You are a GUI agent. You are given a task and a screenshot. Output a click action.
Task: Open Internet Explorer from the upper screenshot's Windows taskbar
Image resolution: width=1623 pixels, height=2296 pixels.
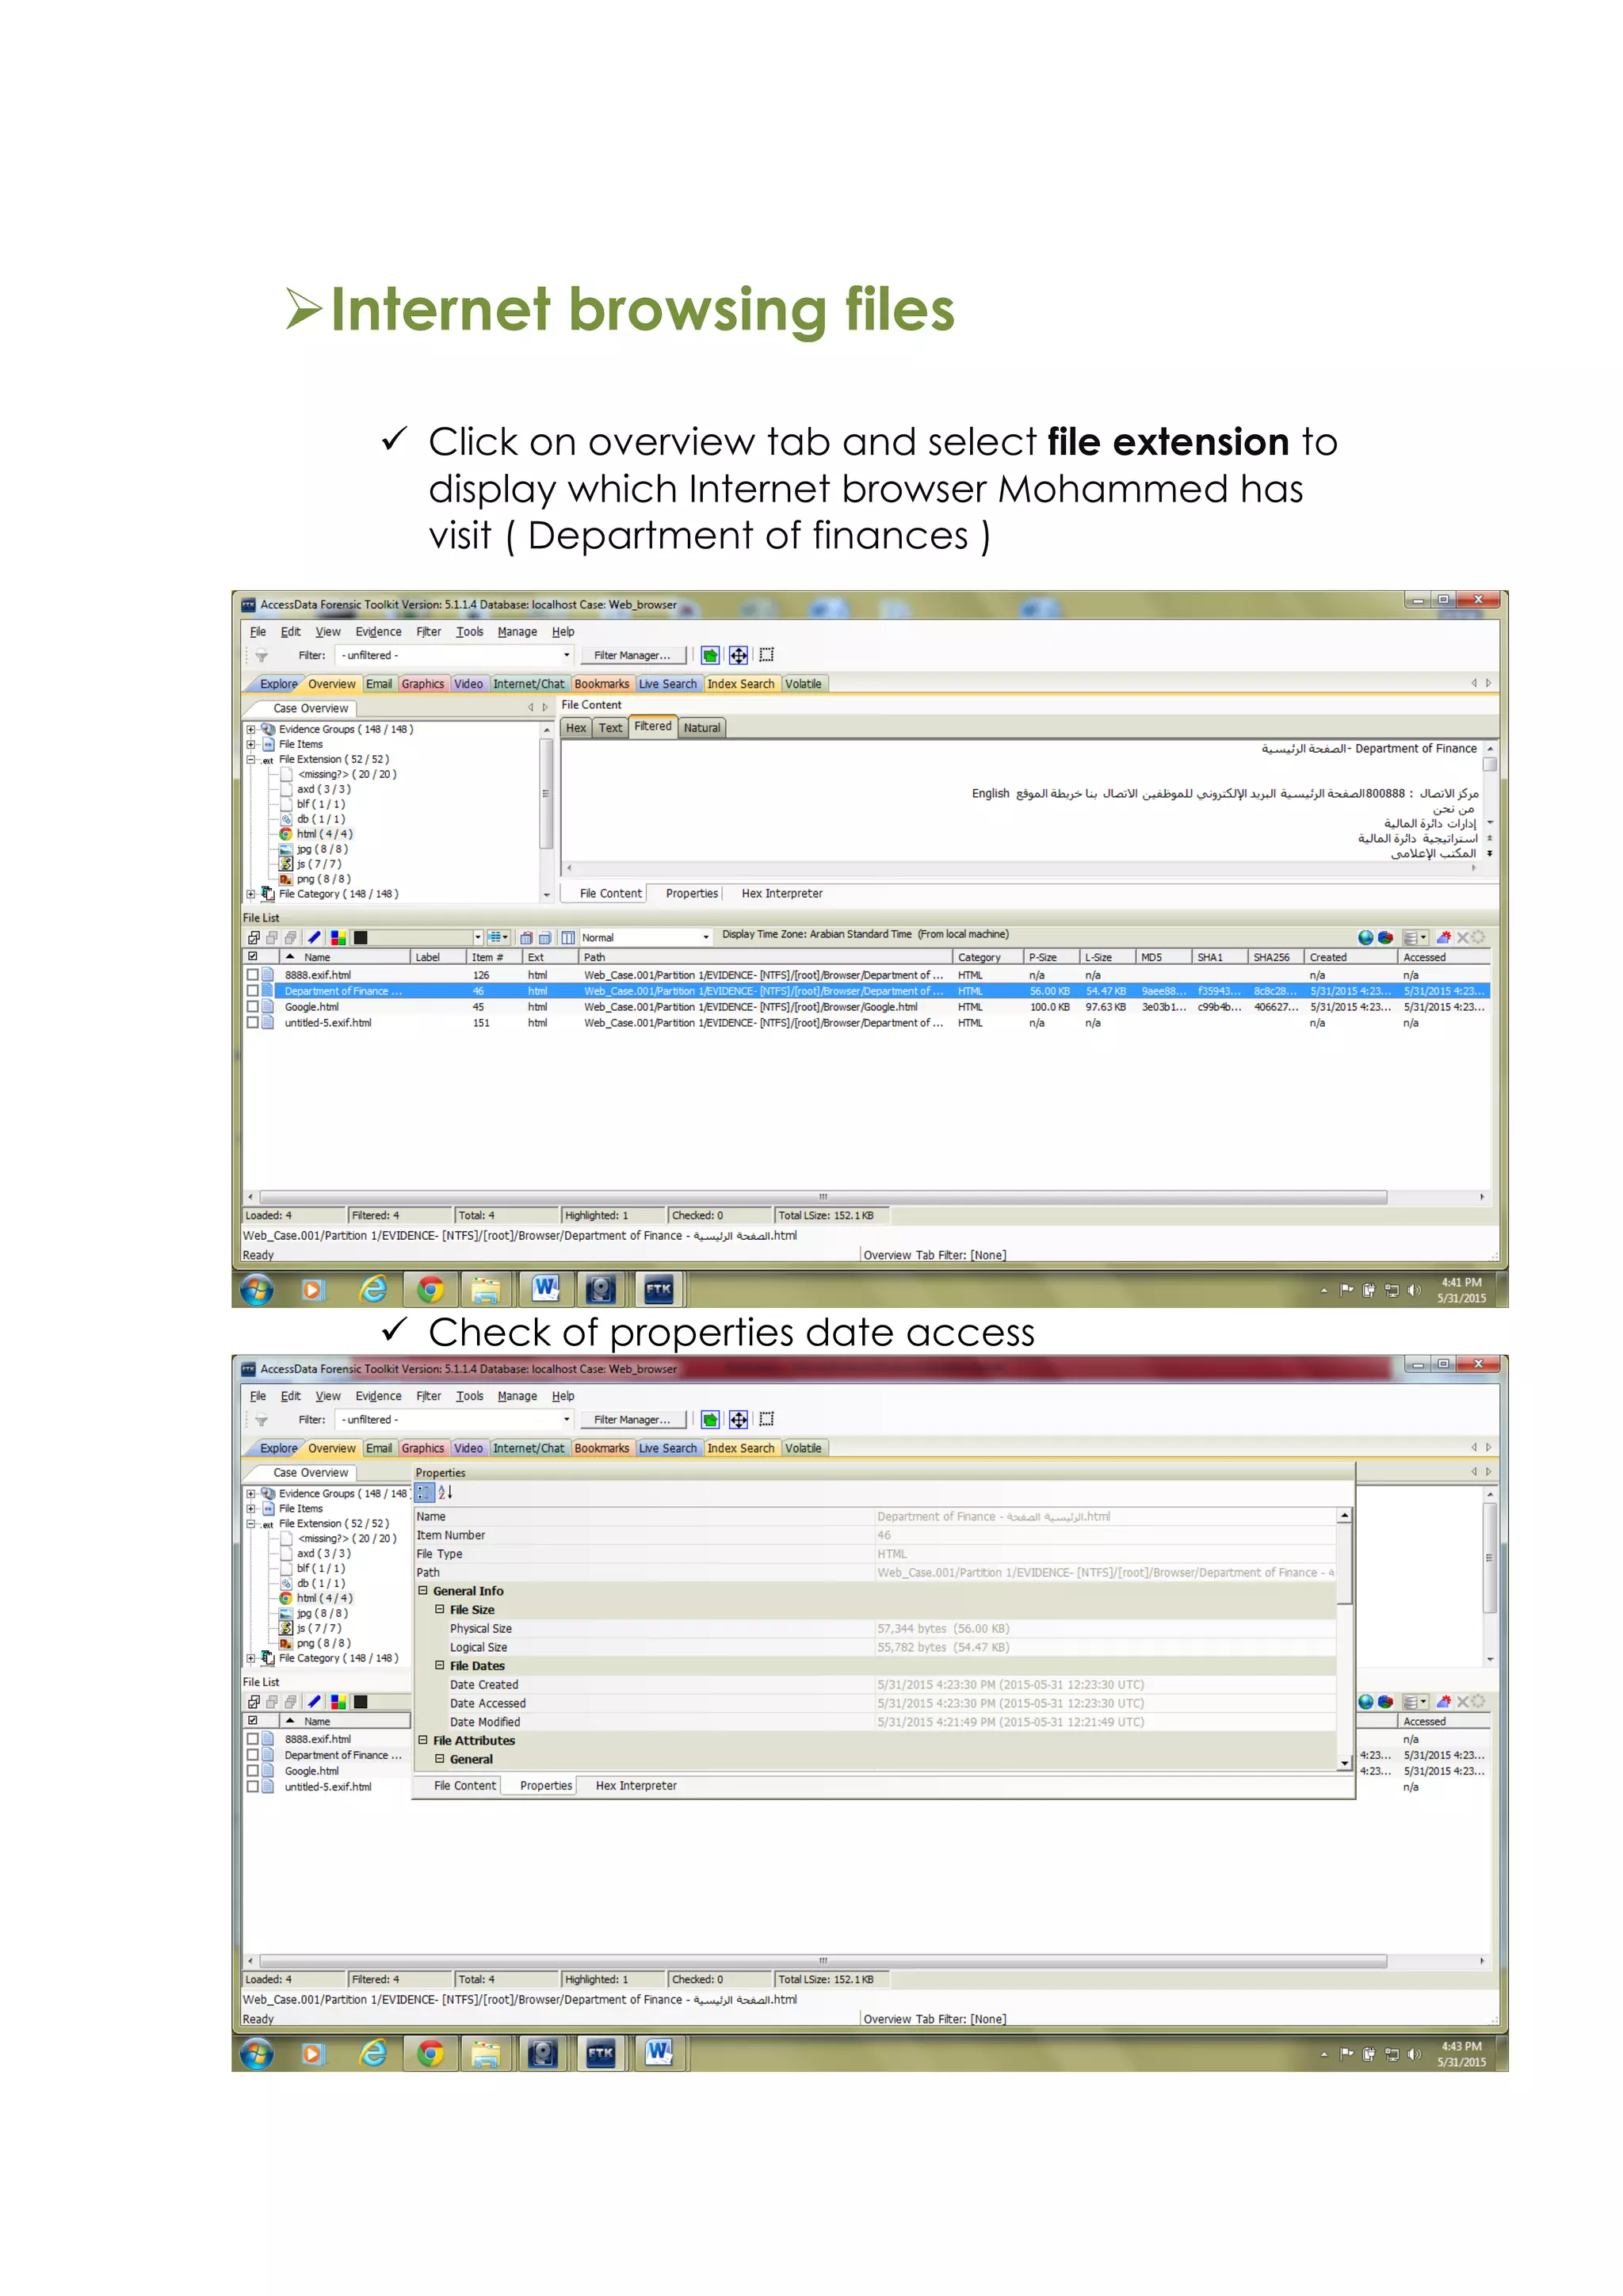coord(373,1289)
